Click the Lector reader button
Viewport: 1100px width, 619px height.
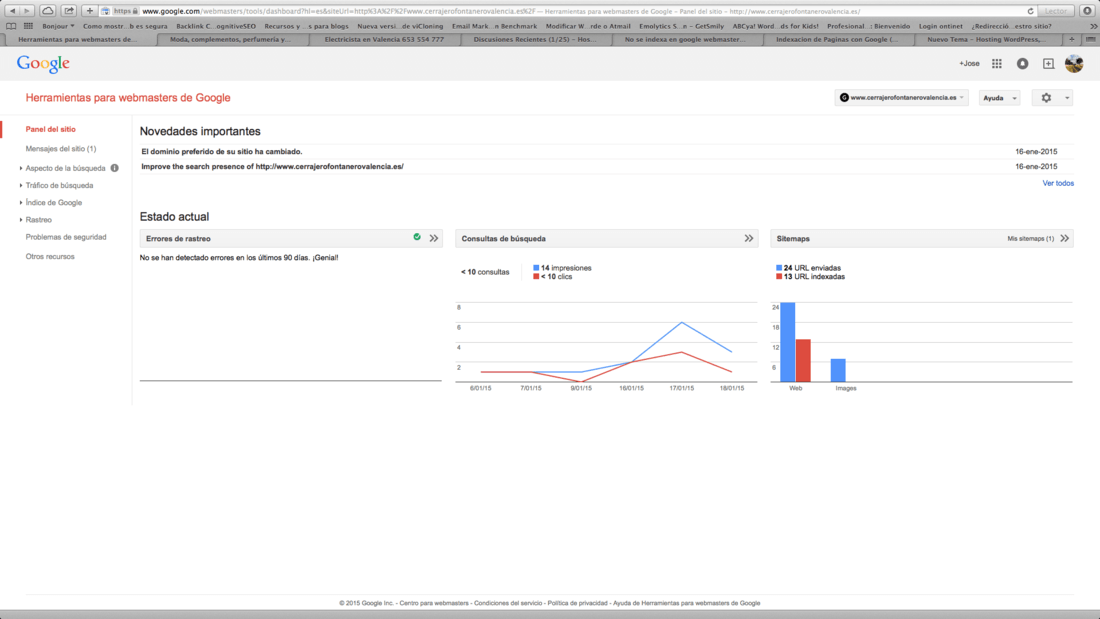click(x=1056, y=11)
